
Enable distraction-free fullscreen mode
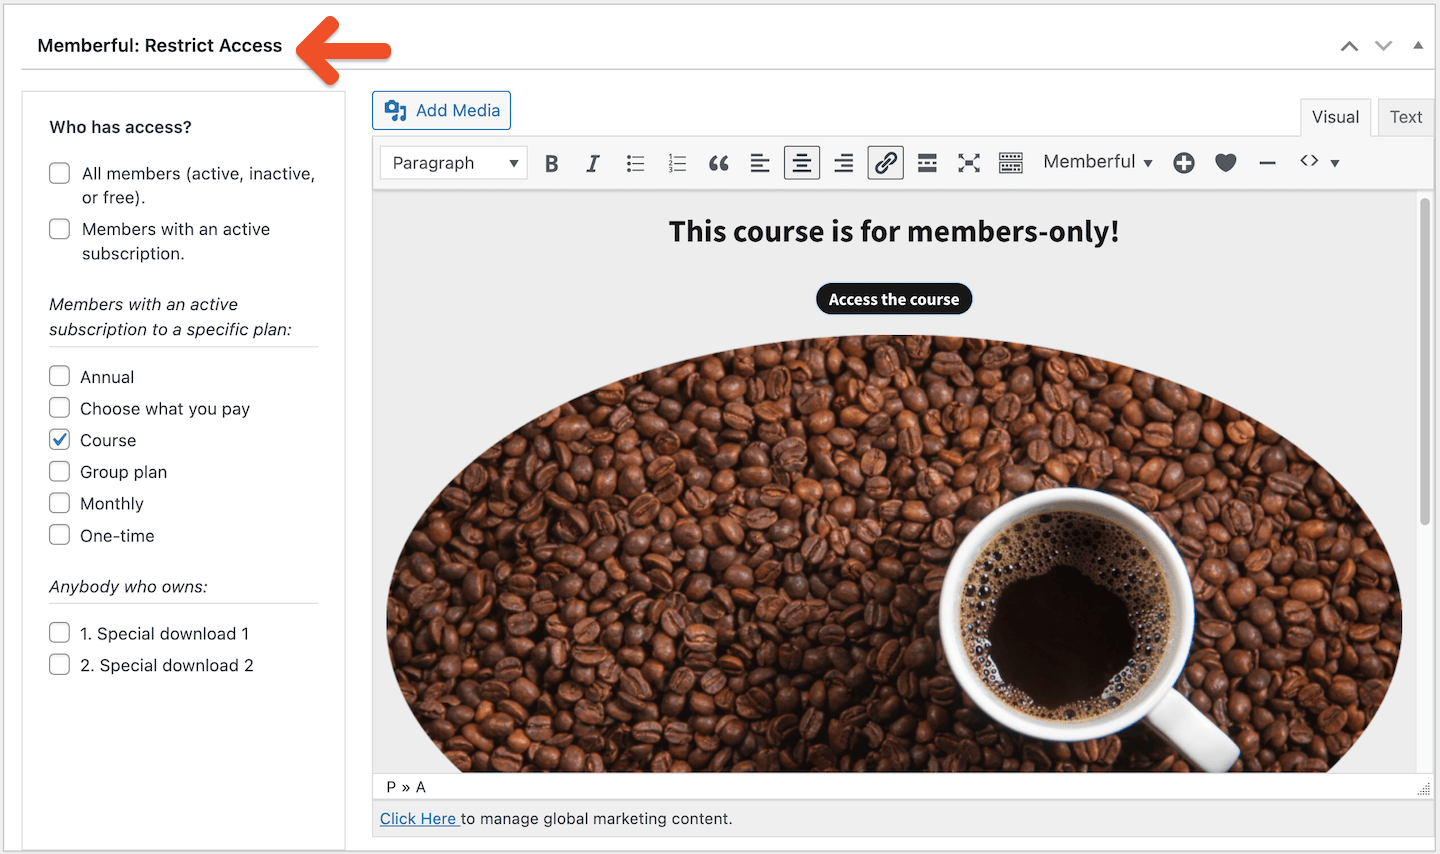coord(968,163)
